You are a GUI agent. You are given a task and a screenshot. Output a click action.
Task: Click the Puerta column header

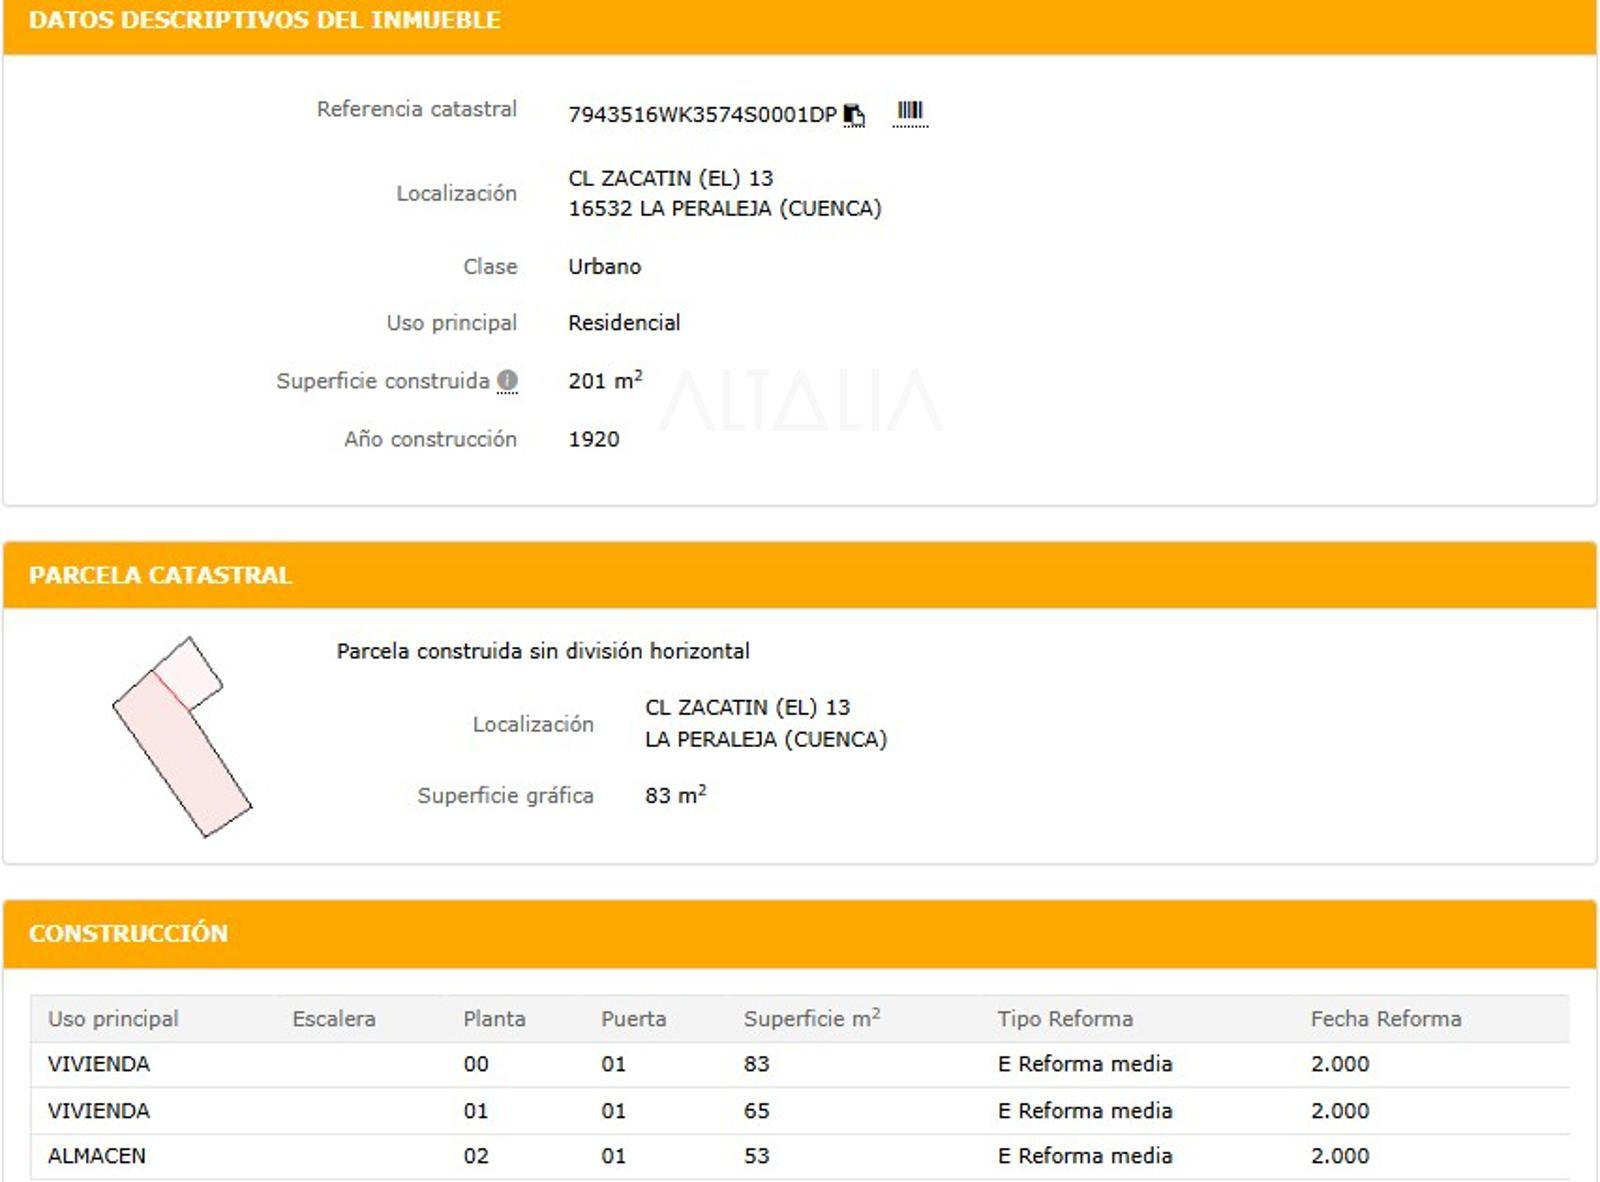click(633, 1019)
